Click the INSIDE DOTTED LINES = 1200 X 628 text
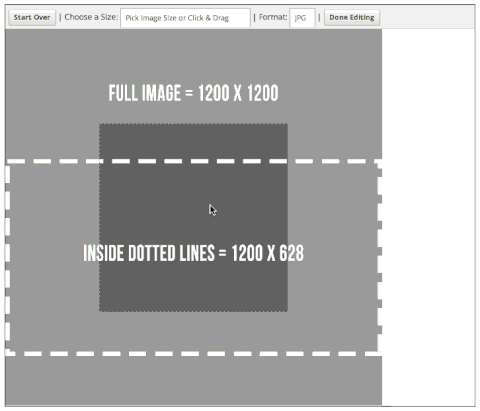Viewport: 480px width, 411px height. click(193, 253)
